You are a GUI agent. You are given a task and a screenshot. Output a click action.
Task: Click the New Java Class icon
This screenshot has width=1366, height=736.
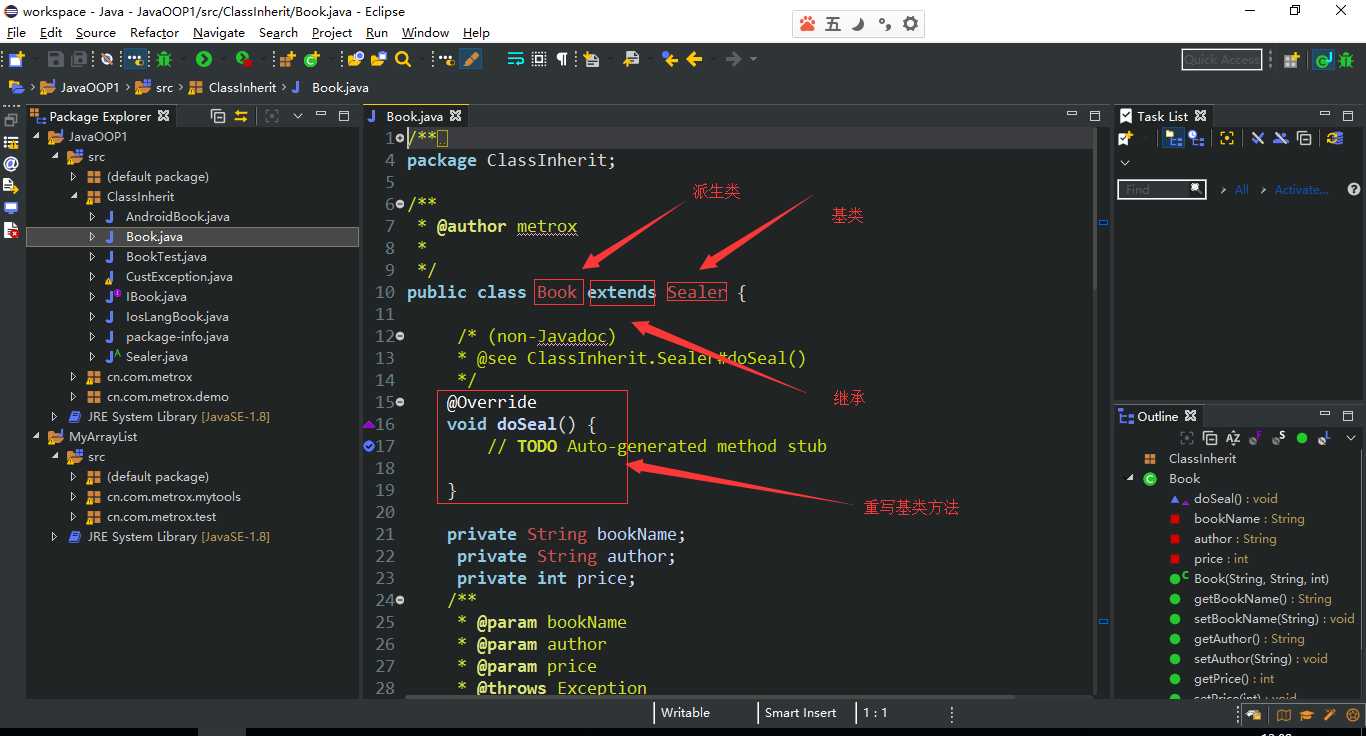312,60
